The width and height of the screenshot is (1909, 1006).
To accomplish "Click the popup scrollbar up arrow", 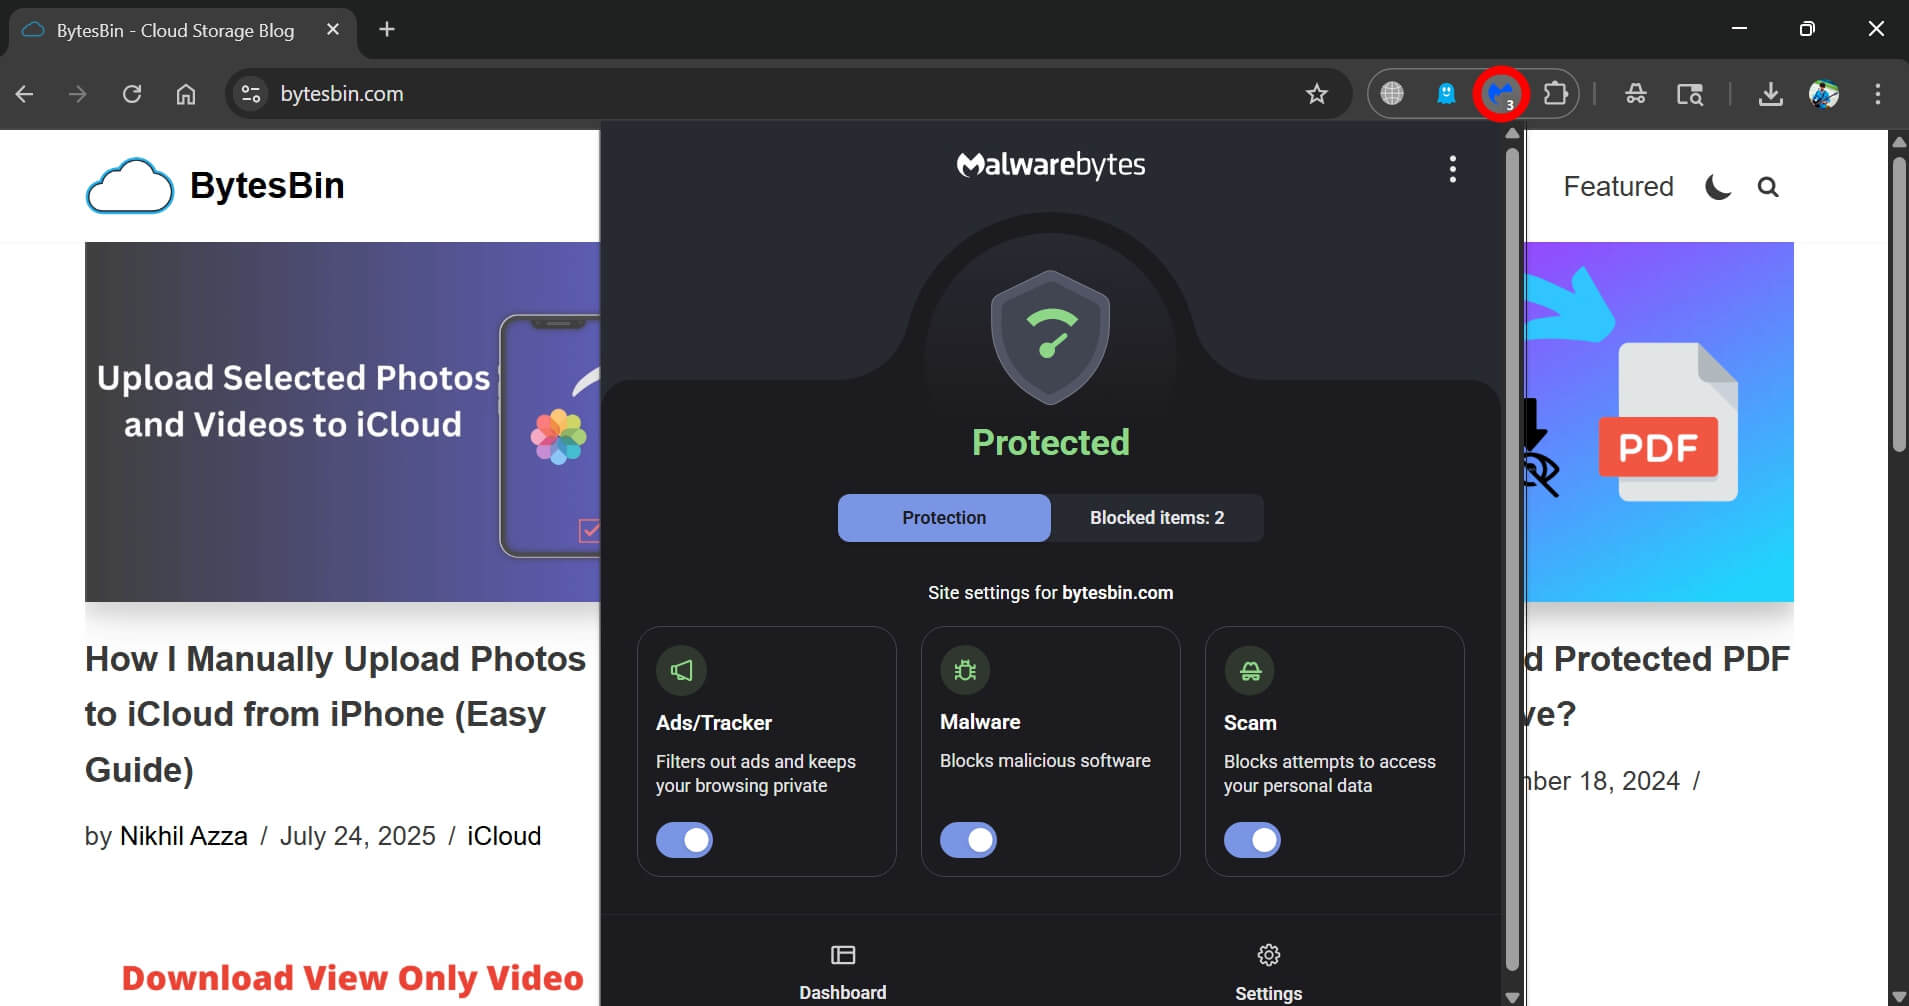I will [1512, 133].
